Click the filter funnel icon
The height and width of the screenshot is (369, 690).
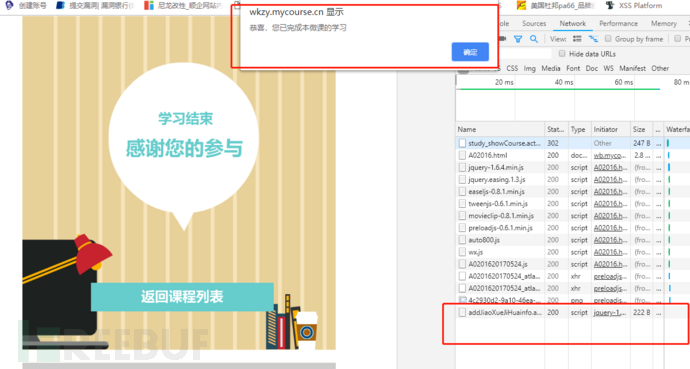(x=518, y=39)
